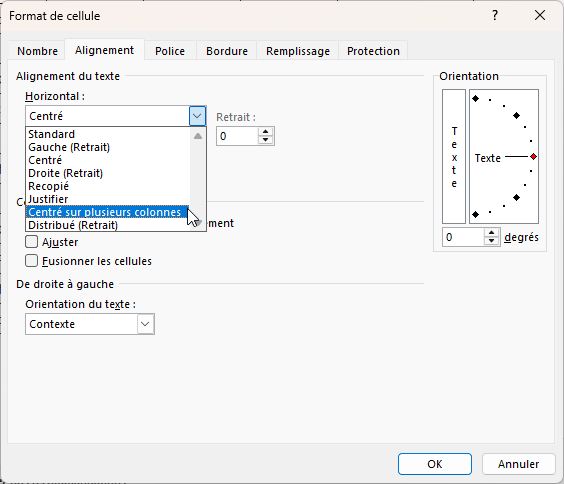Click the Annuler button
Image resolution: width=564 pixels, height=484 pixels.
point(518,464)
